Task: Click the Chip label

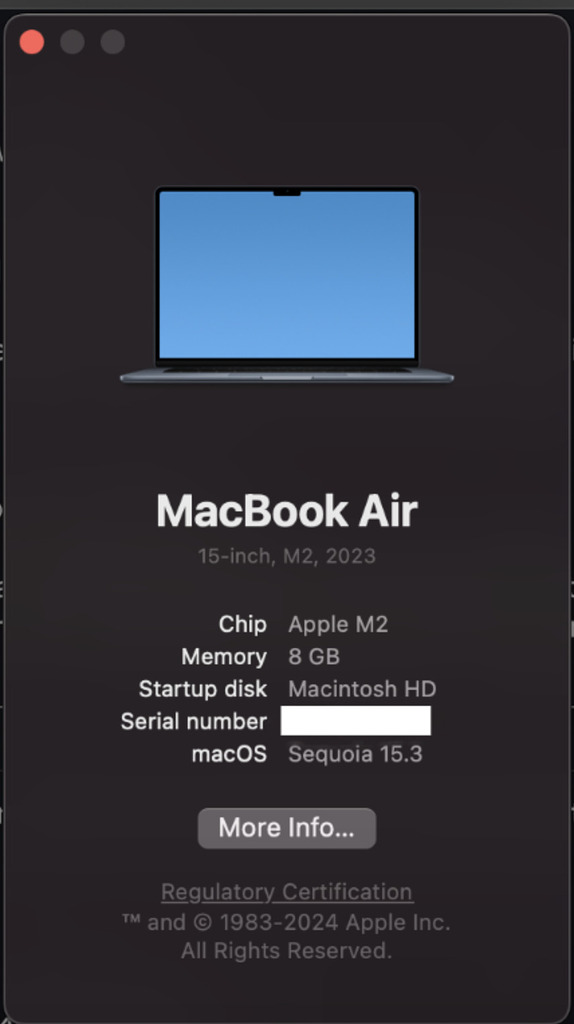Action: coord(242,624)
